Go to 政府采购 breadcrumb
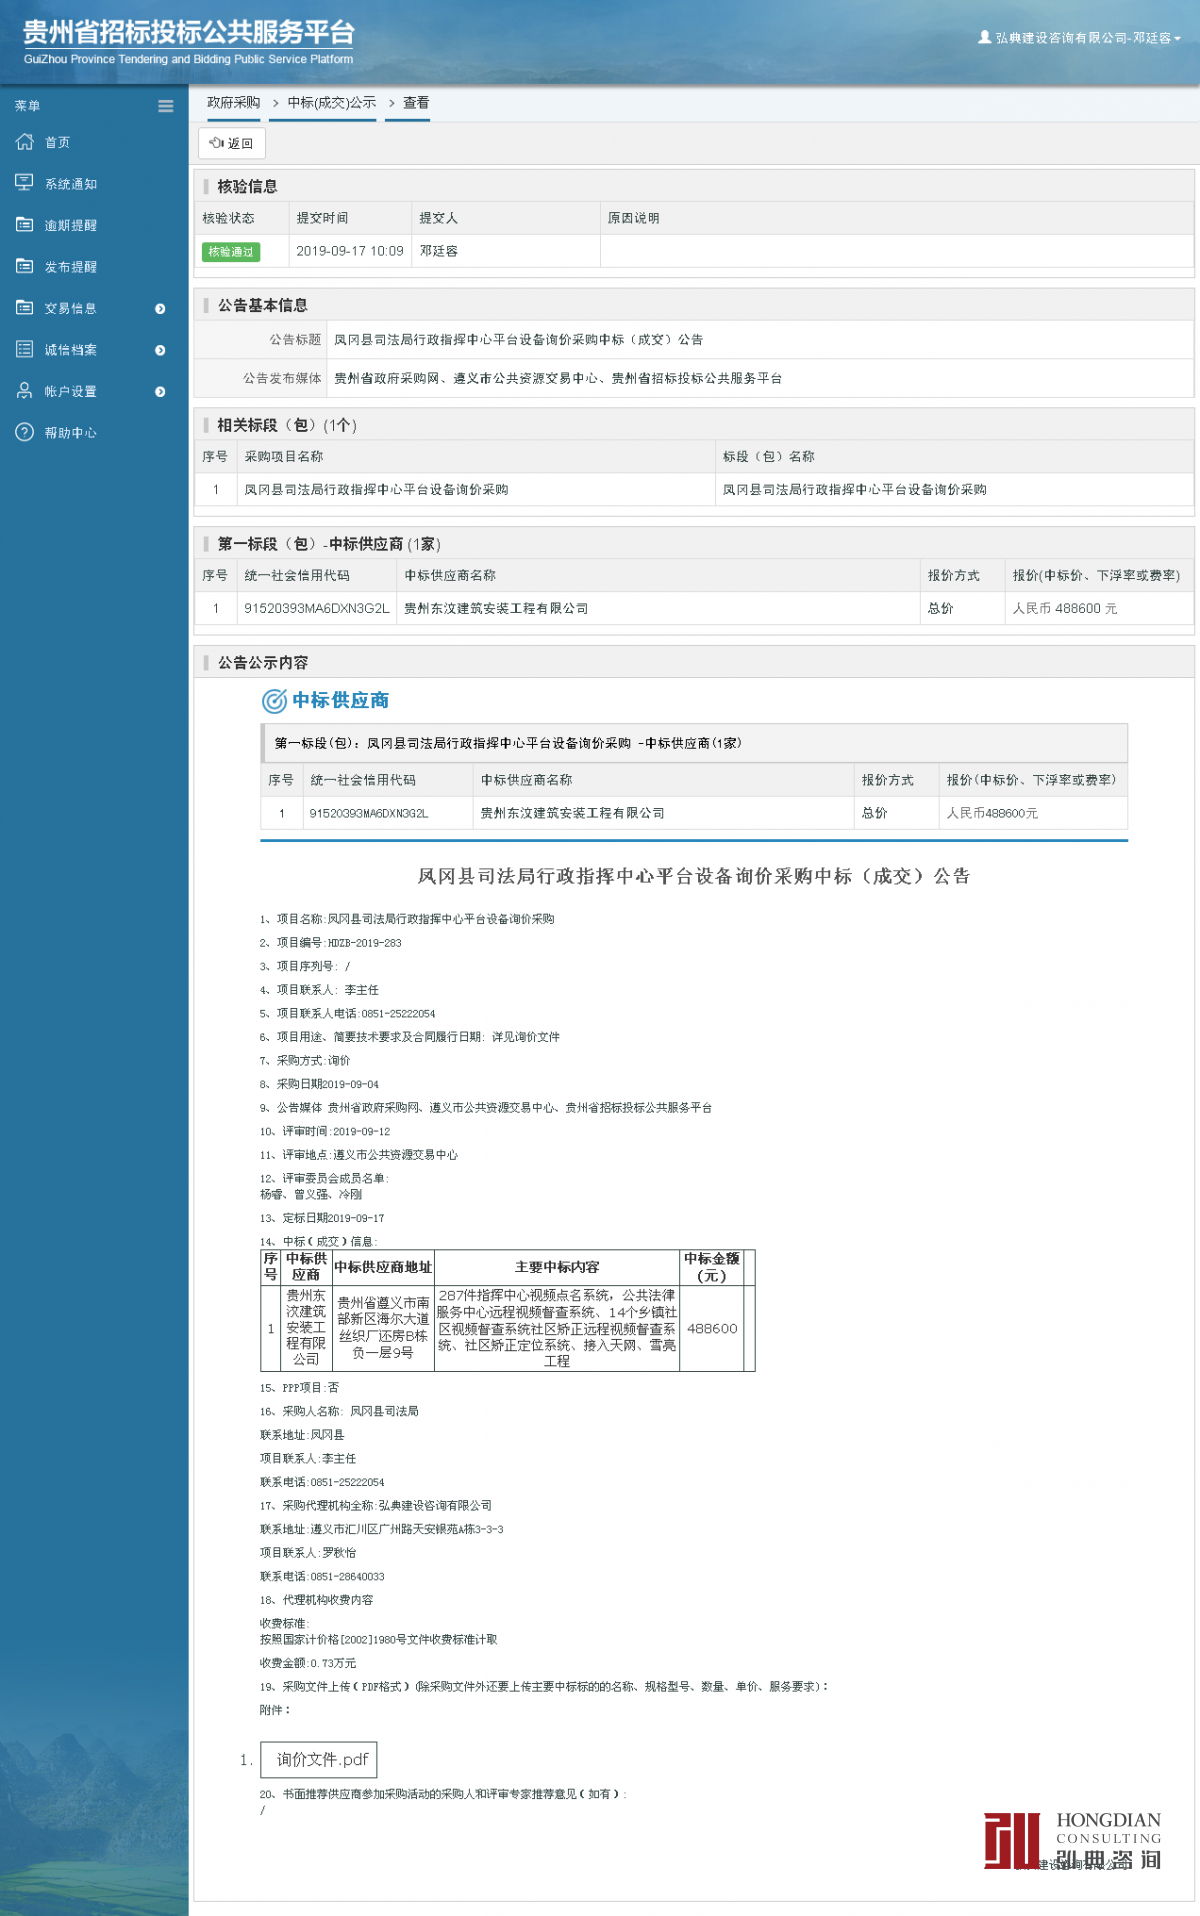The image size is (1200, 1916). (x=233, y=103)
